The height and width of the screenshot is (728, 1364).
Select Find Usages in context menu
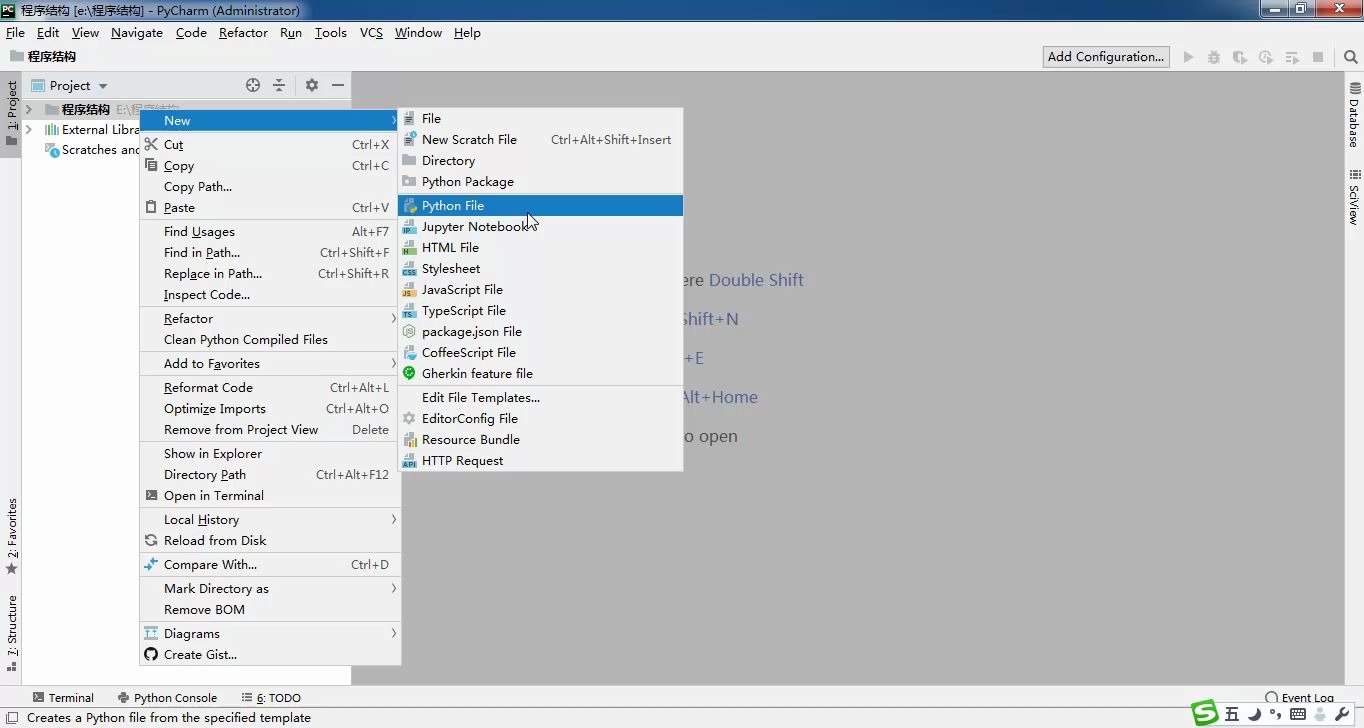tap(270, 231)
